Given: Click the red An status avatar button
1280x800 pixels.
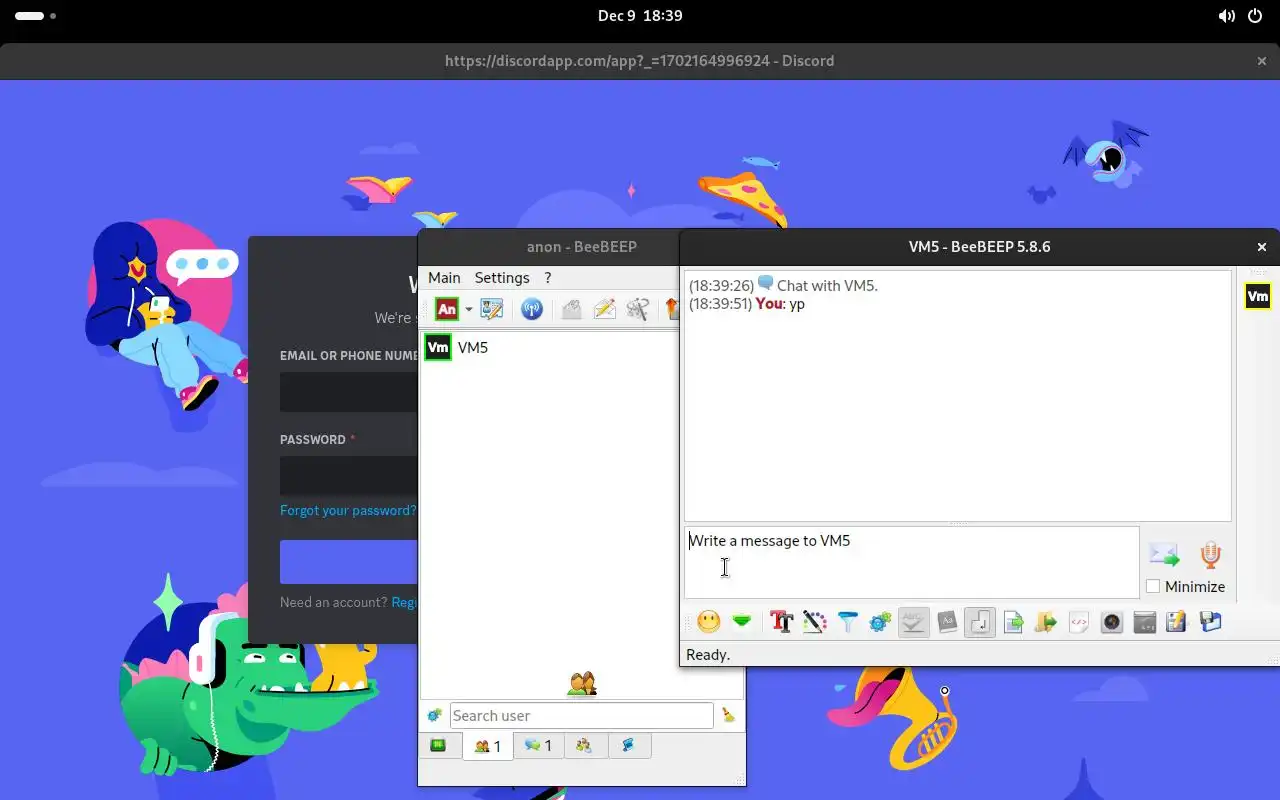Looking at the screenshot, I should (x=447, y=309).
